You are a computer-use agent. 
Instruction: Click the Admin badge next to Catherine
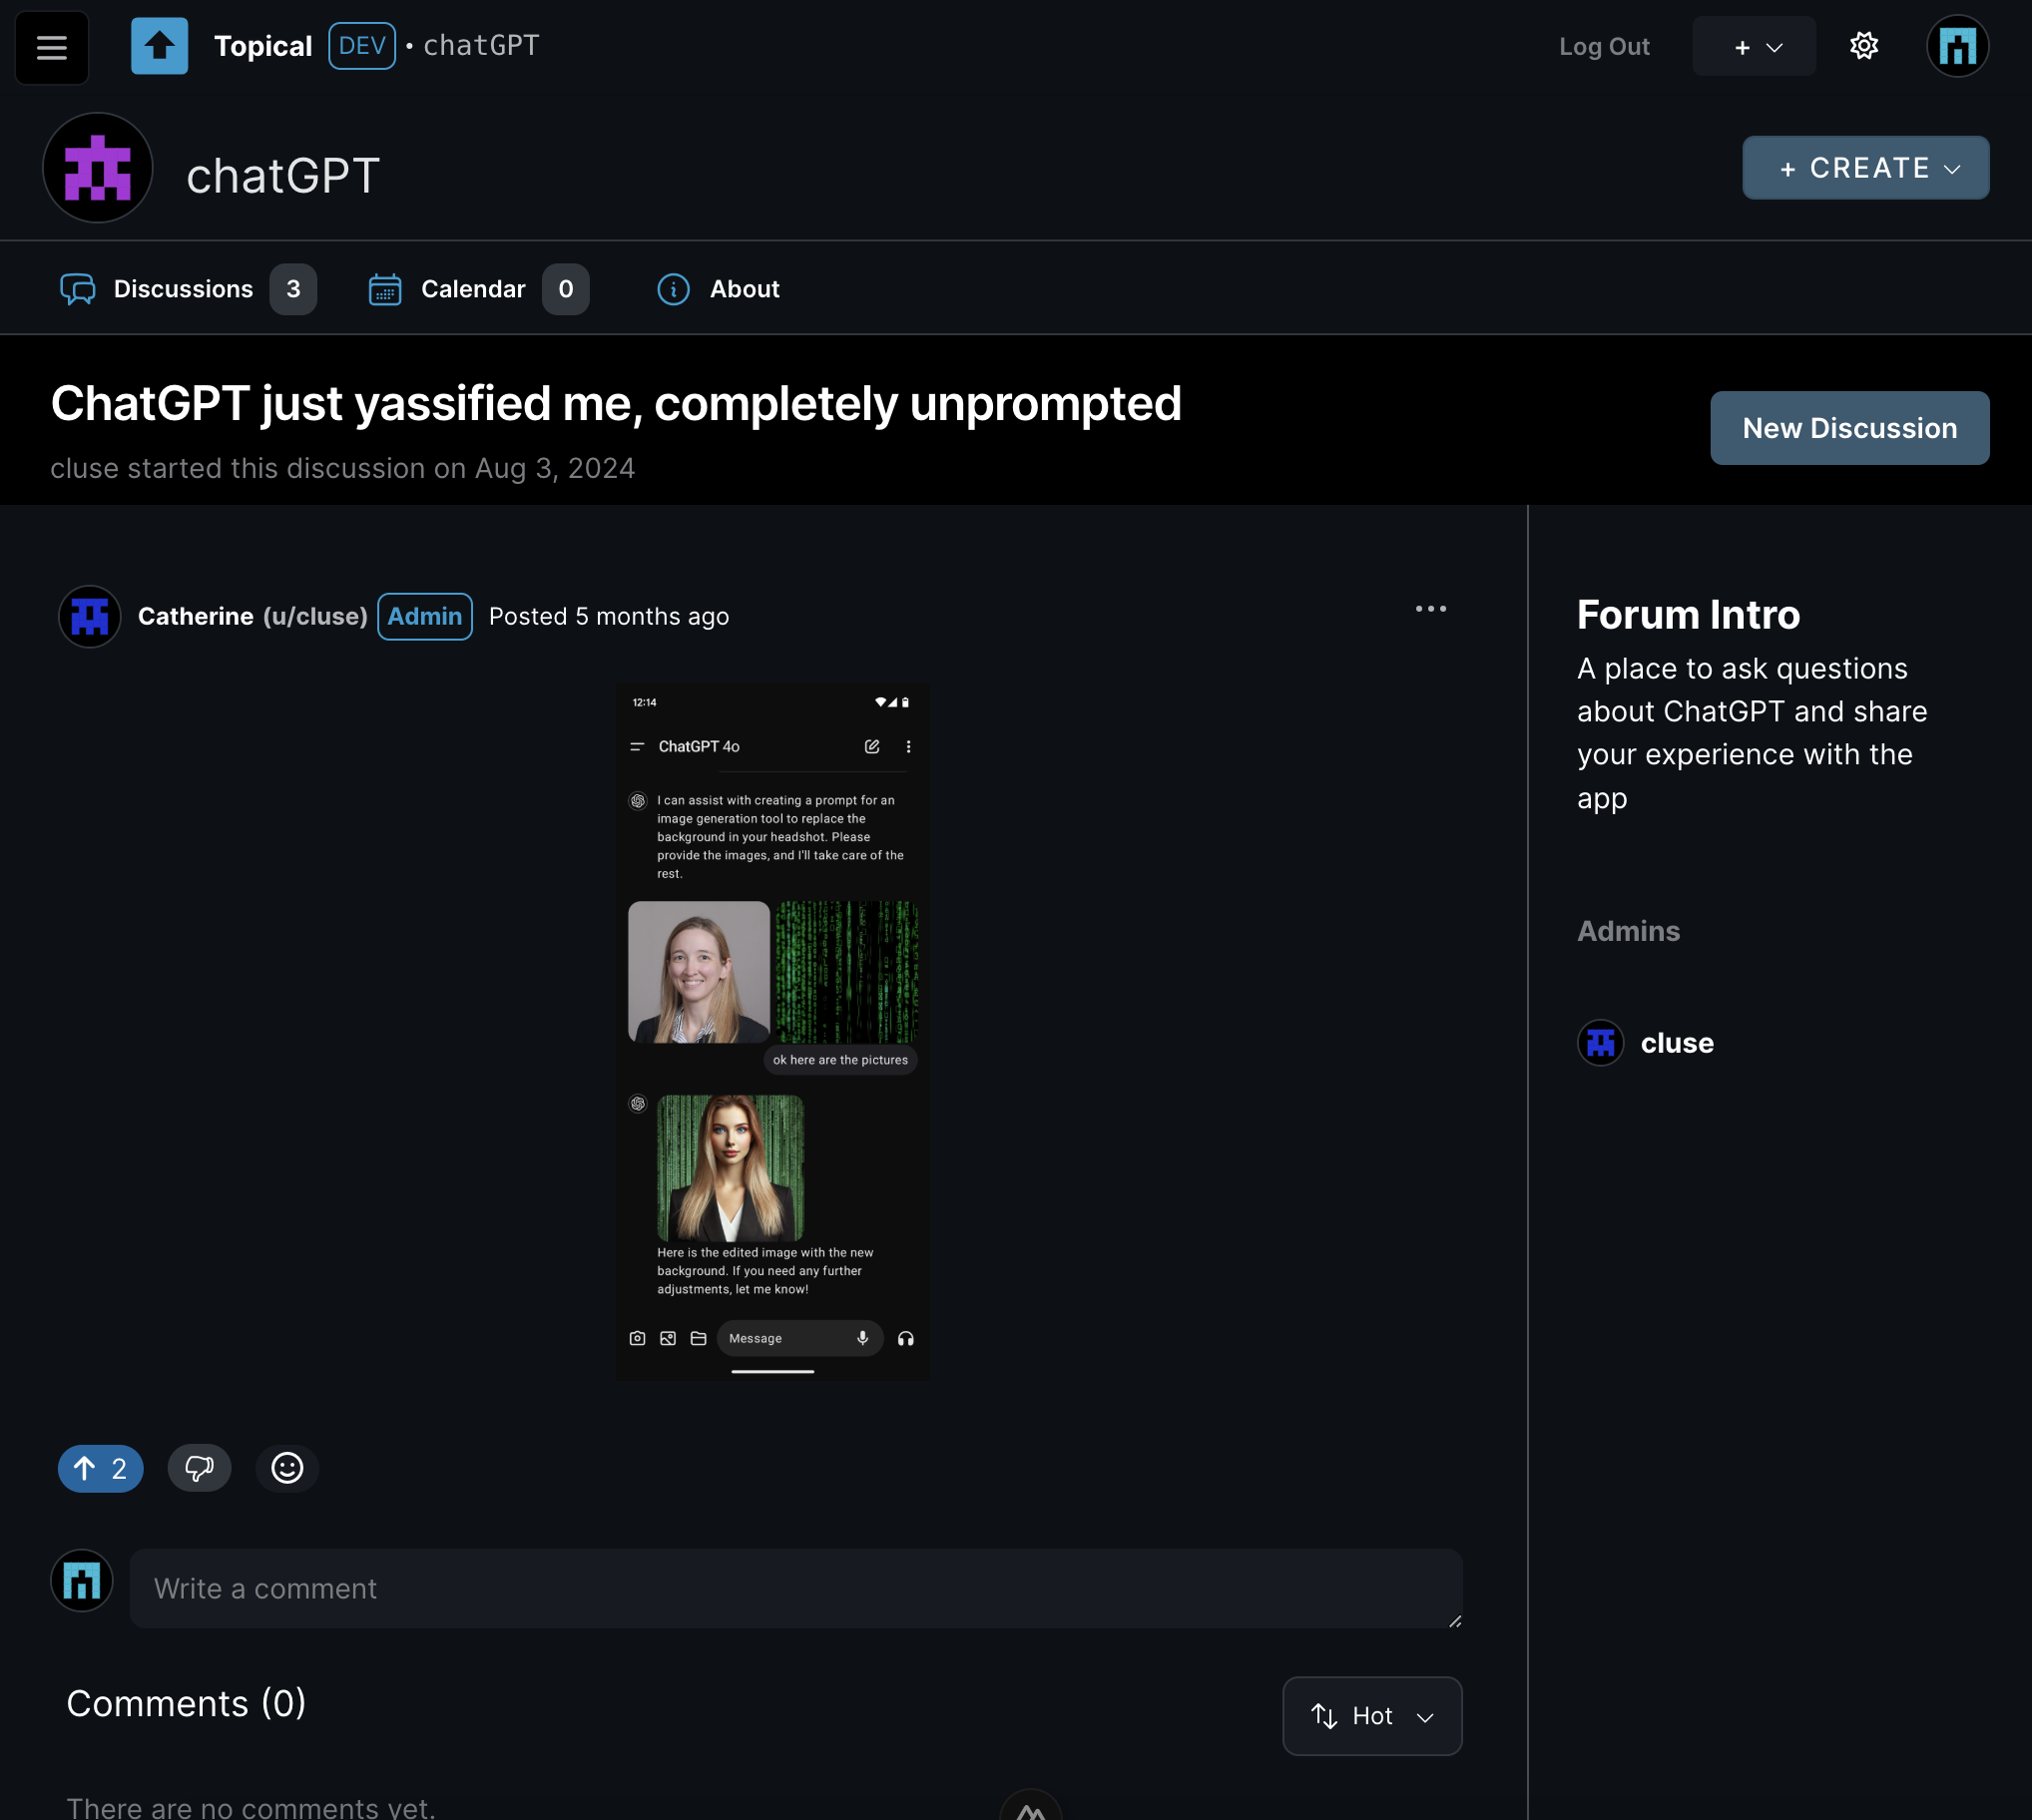point(425,616)
